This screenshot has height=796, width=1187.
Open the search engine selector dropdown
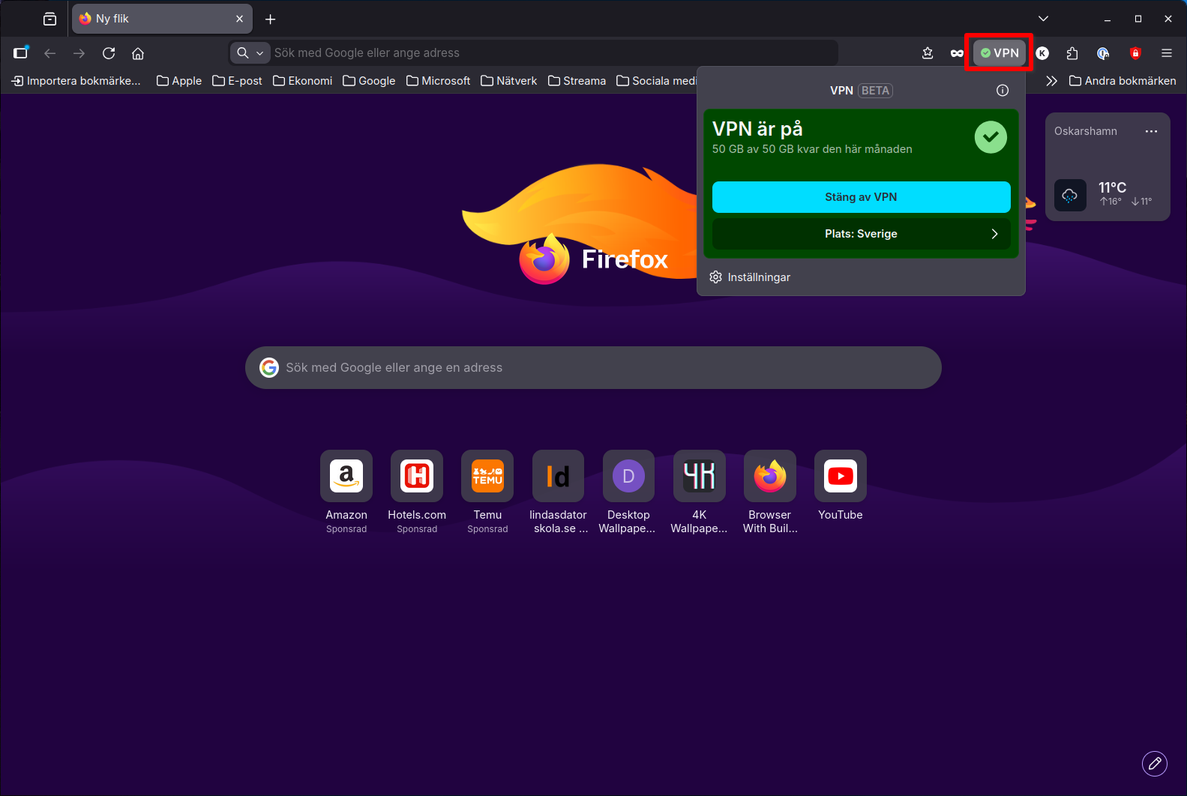(x=250, y=53)
